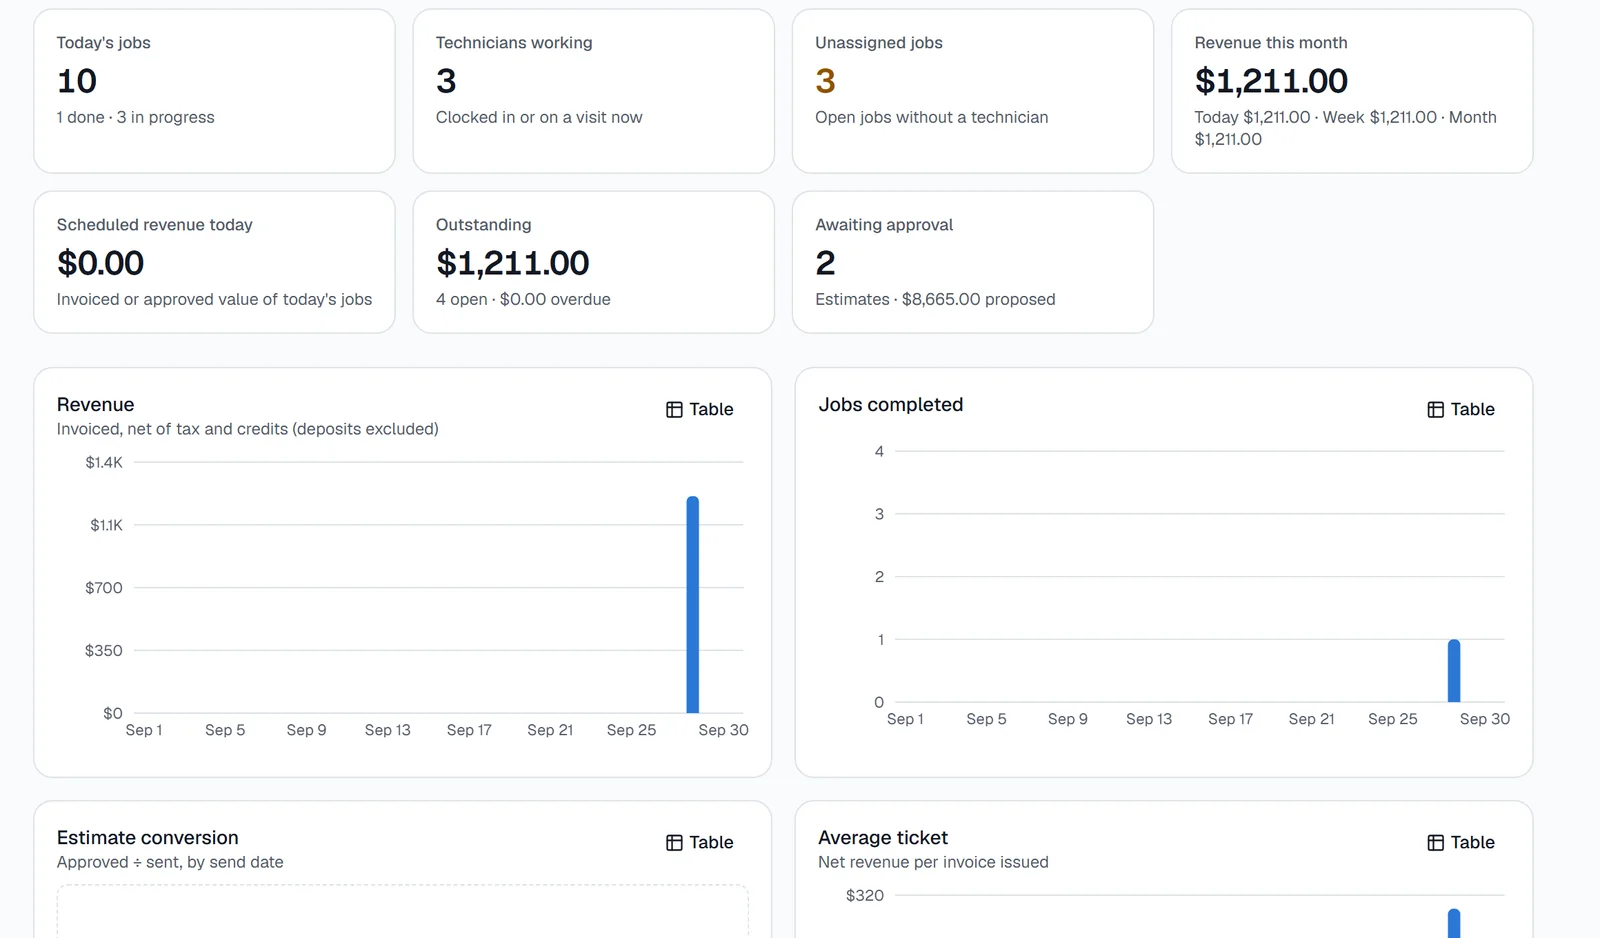Click Sep 25 label on Revenue chart

pyautogui.click(x=632, y=730)
